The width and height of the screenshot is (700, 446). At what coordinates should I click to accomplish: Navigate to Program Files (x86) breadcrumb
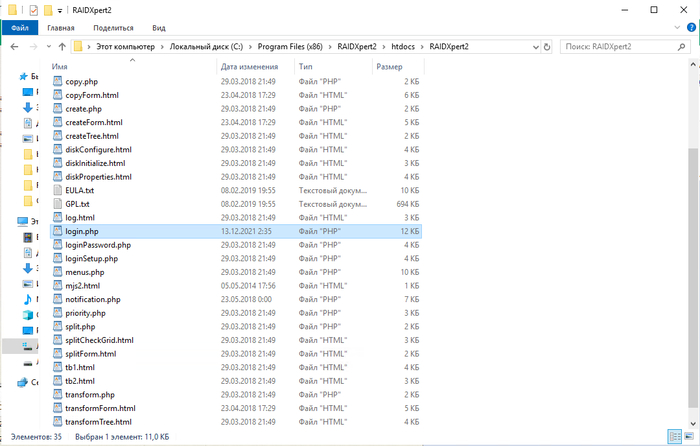point(290,46)
